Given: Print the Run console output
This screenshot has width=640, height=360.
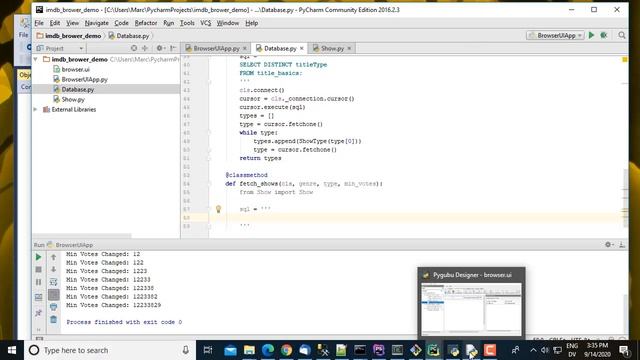Looking at the screenshot, I should click(x=53, y=307).
